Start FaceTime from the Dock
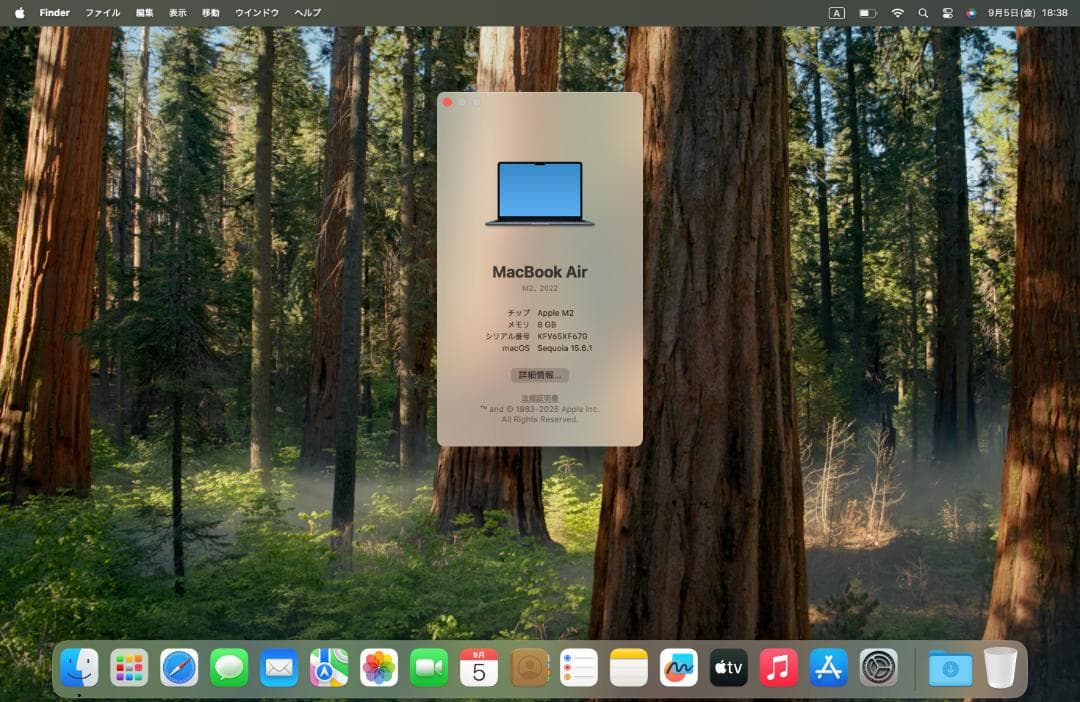The image size is (1080, 702). pyautogui.click(x=429, y=666)
